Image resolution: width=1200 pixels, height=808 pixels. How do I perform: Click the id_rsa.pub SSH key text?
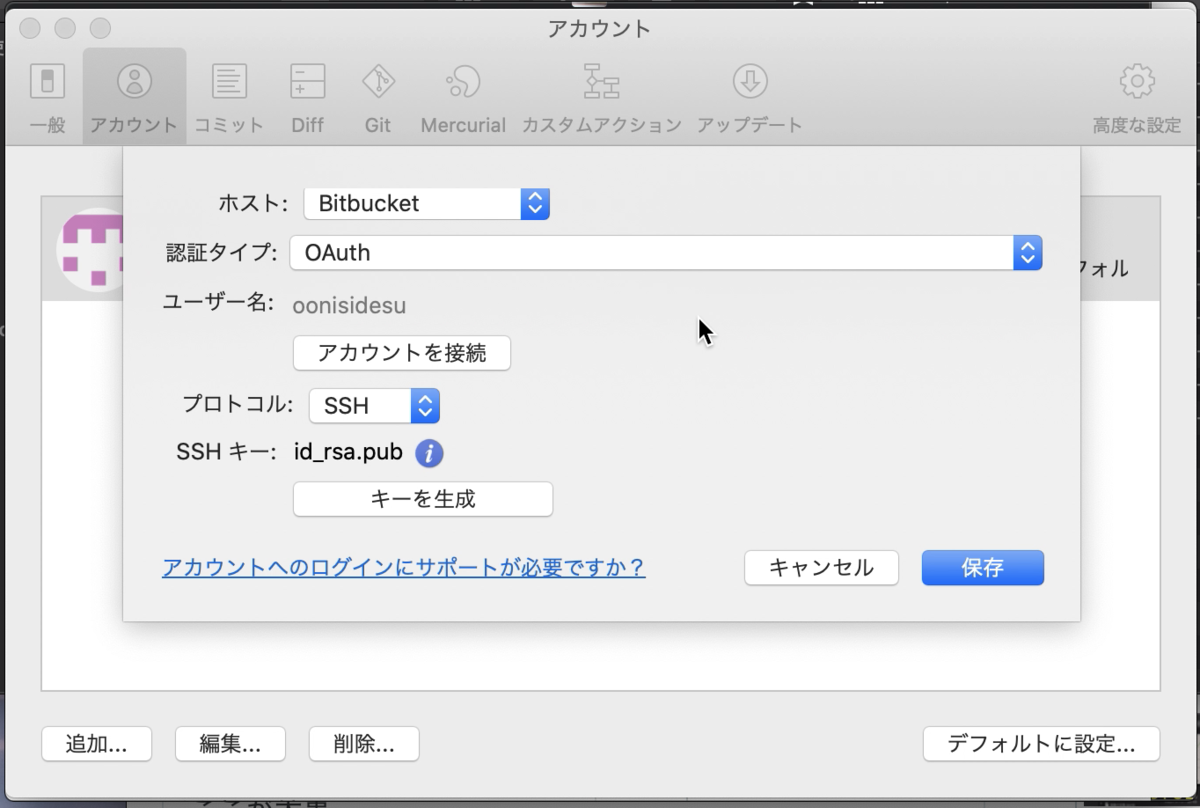coord(348,453)
